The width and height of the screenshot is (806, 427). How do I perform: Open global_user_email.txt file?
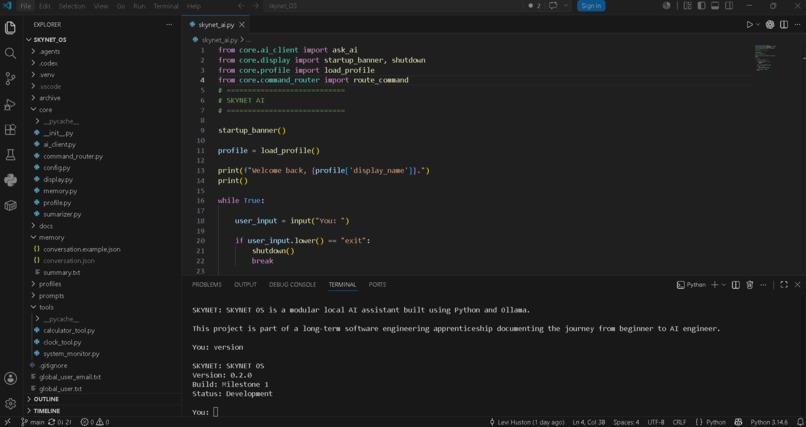pos(69,377)
